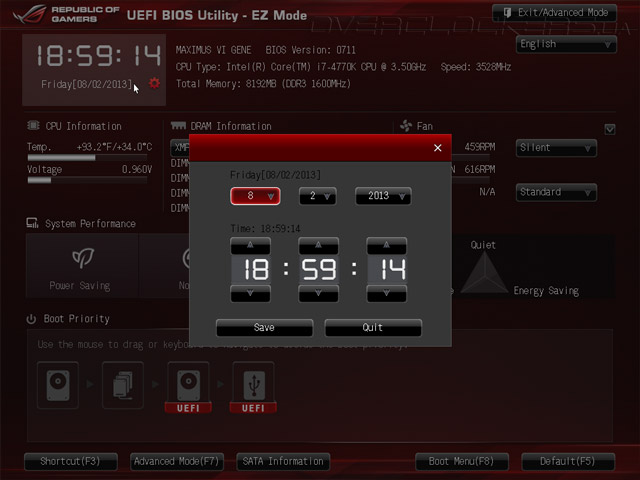Select the first hard disk boot device icon
640x480 pixels.
[x=58, y=385]
